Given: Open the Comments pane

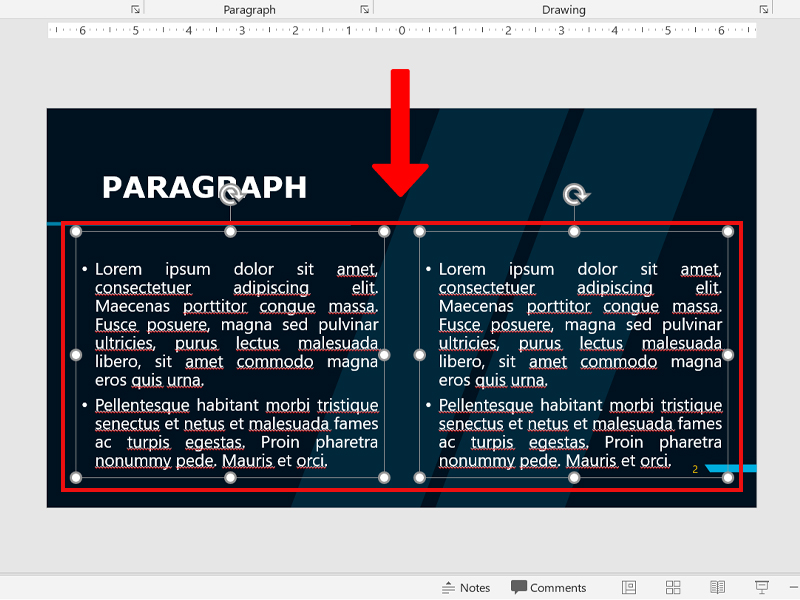Looking at the screenshot, I should pos(548,587).
